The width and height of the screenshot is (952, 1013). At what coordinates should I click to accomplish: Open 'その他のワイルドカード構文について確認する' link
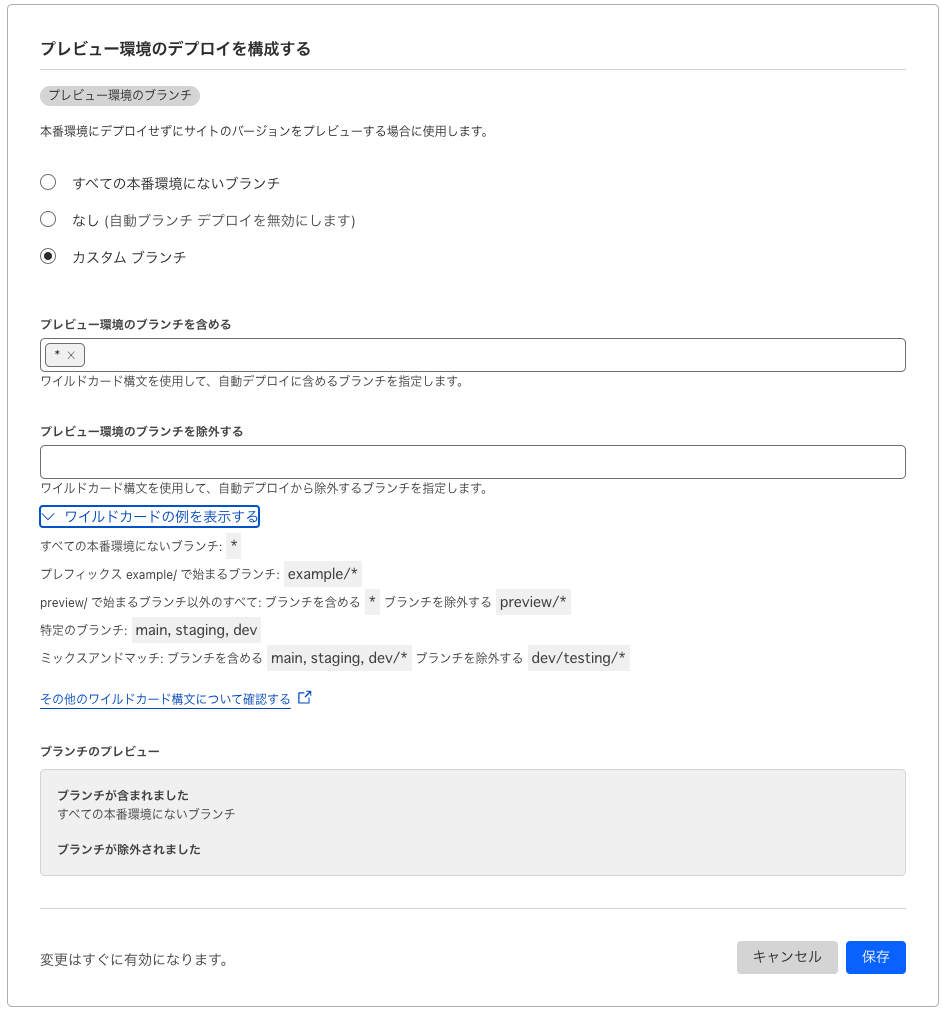165,699
